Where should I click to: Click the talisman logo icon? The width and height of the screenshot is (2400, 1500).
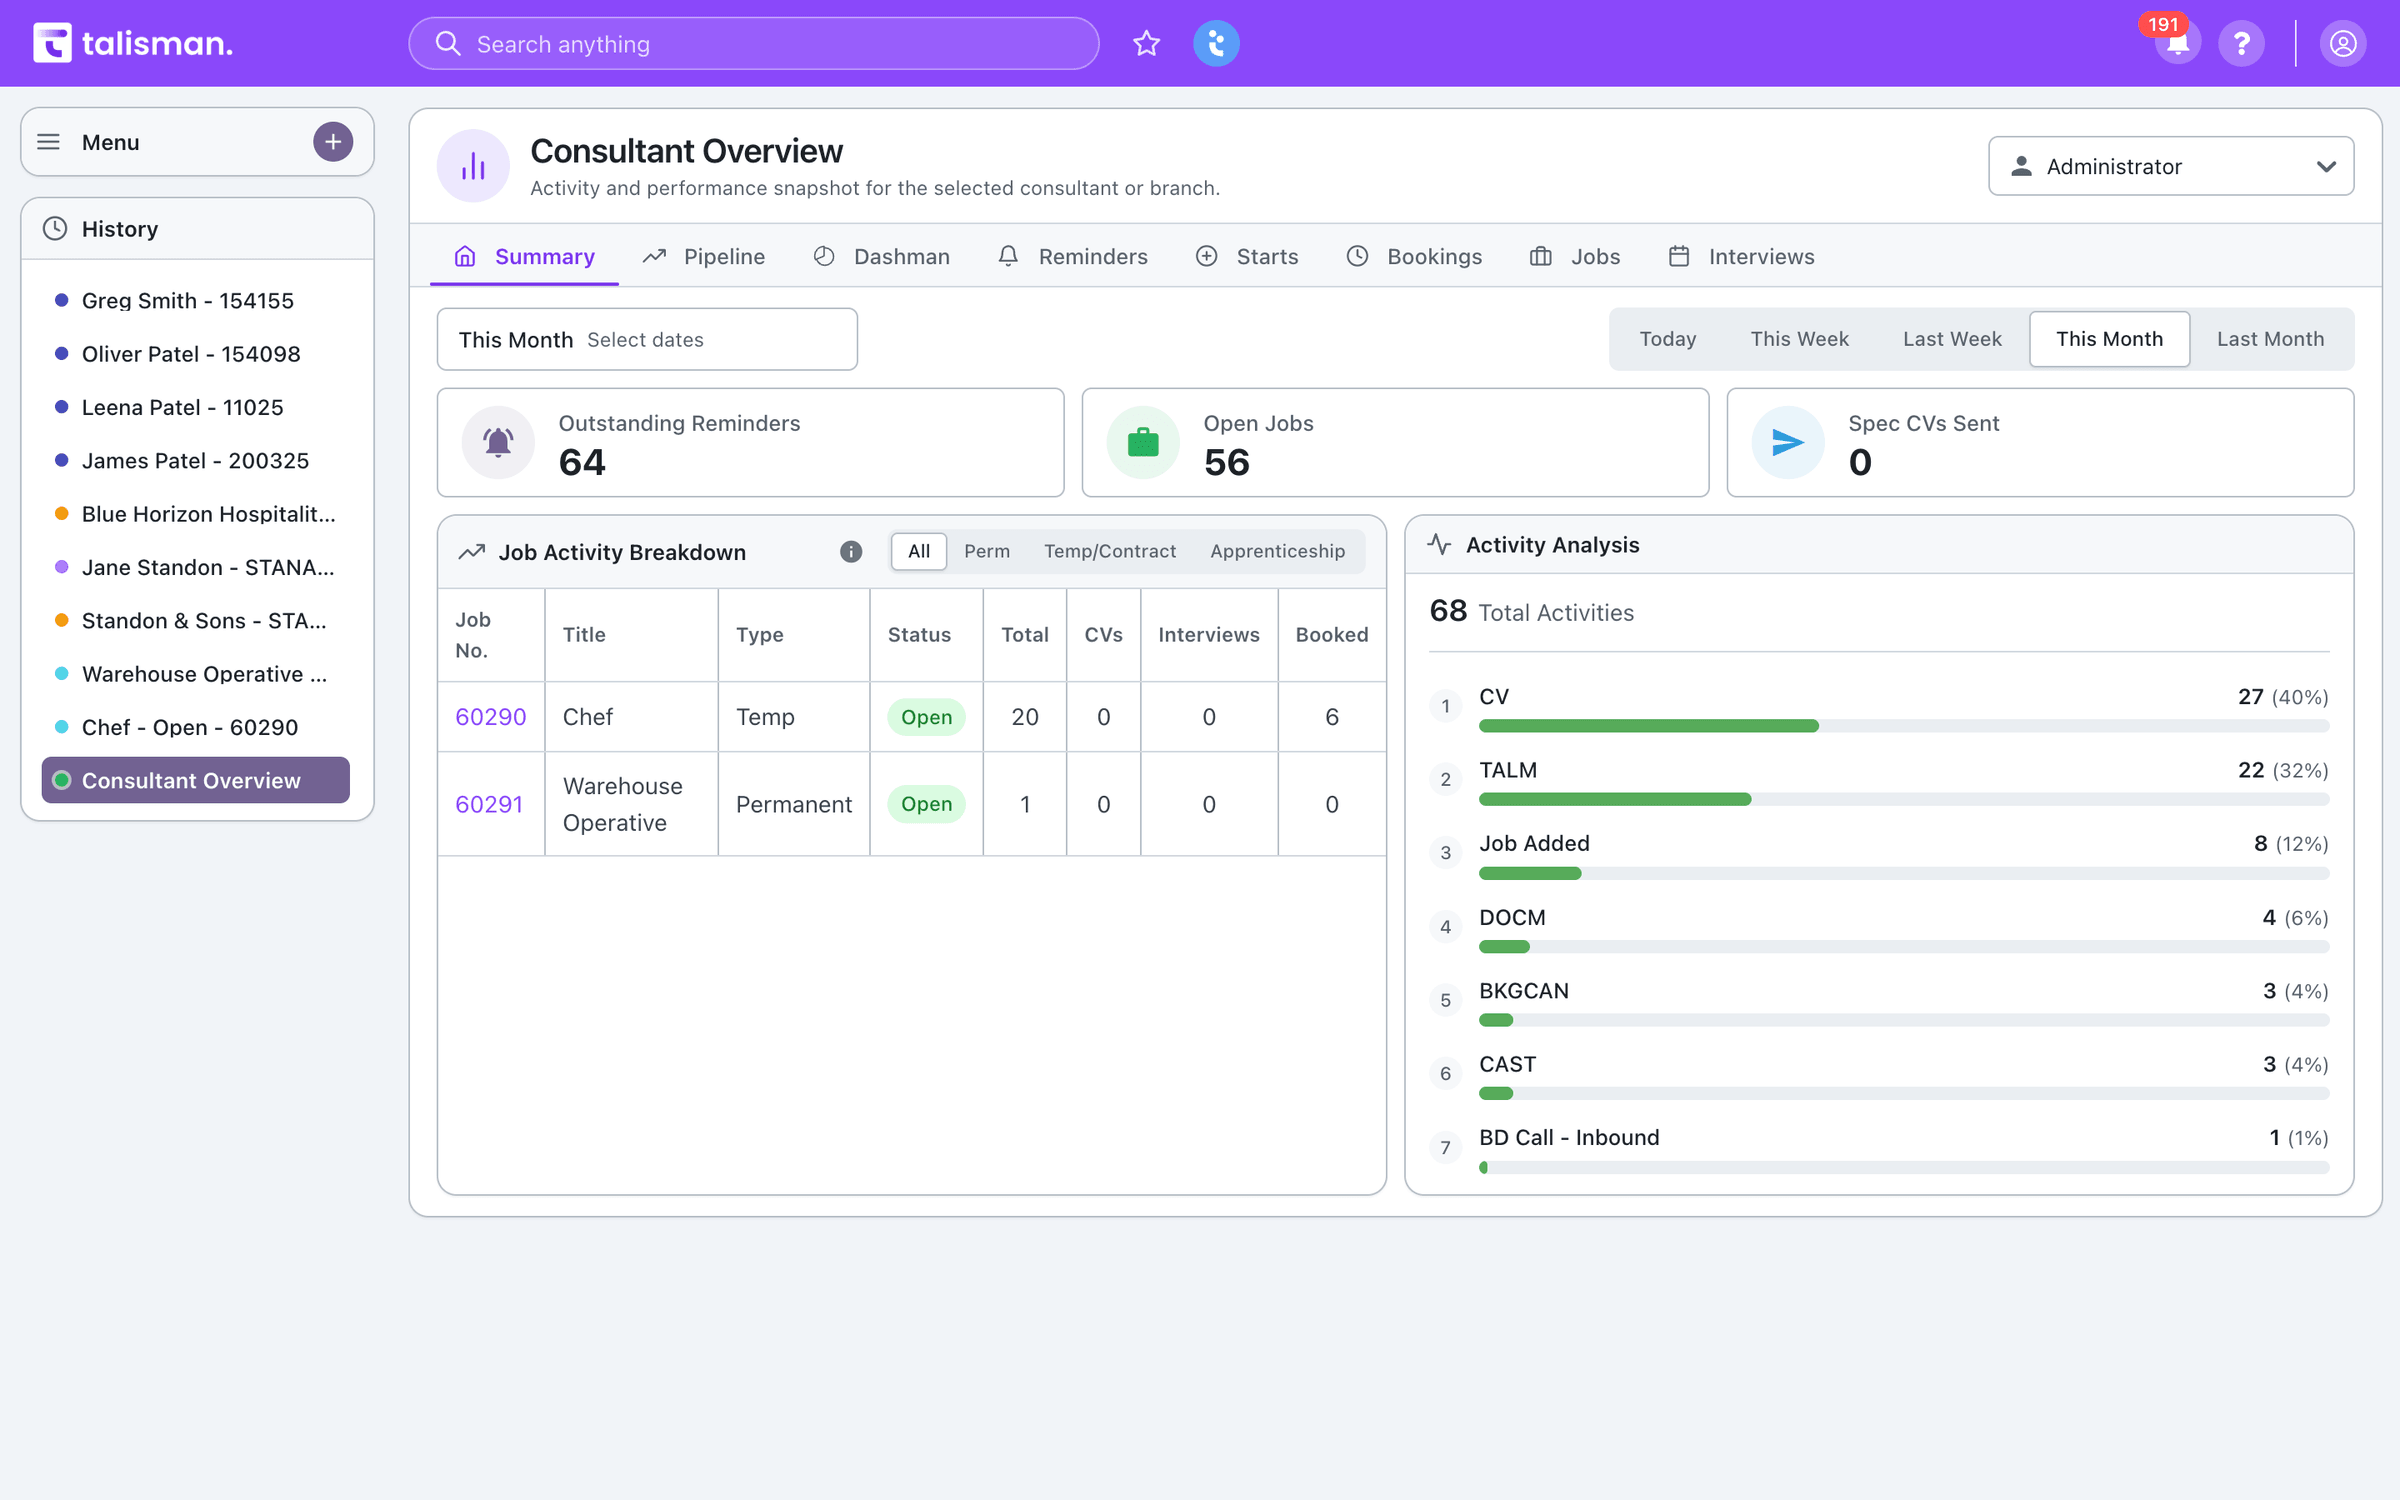click(x=52, y=43)
